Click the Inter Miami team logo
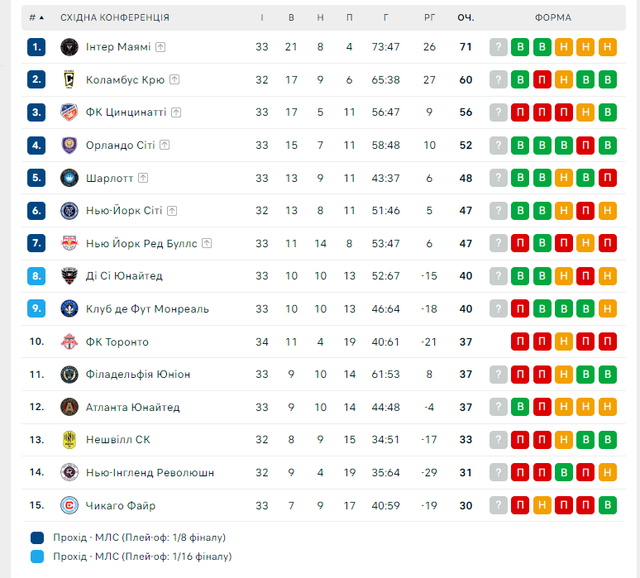This screenshot has height=578, width=640. click(69, 47)
